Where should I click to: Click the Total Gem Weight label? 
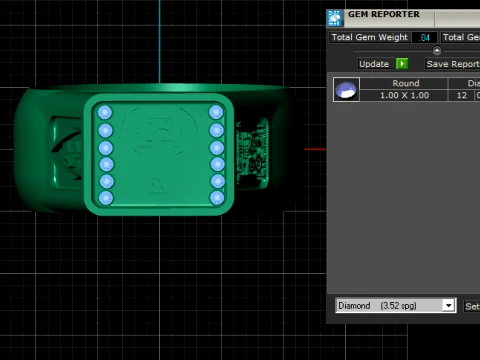pos(370,37)
